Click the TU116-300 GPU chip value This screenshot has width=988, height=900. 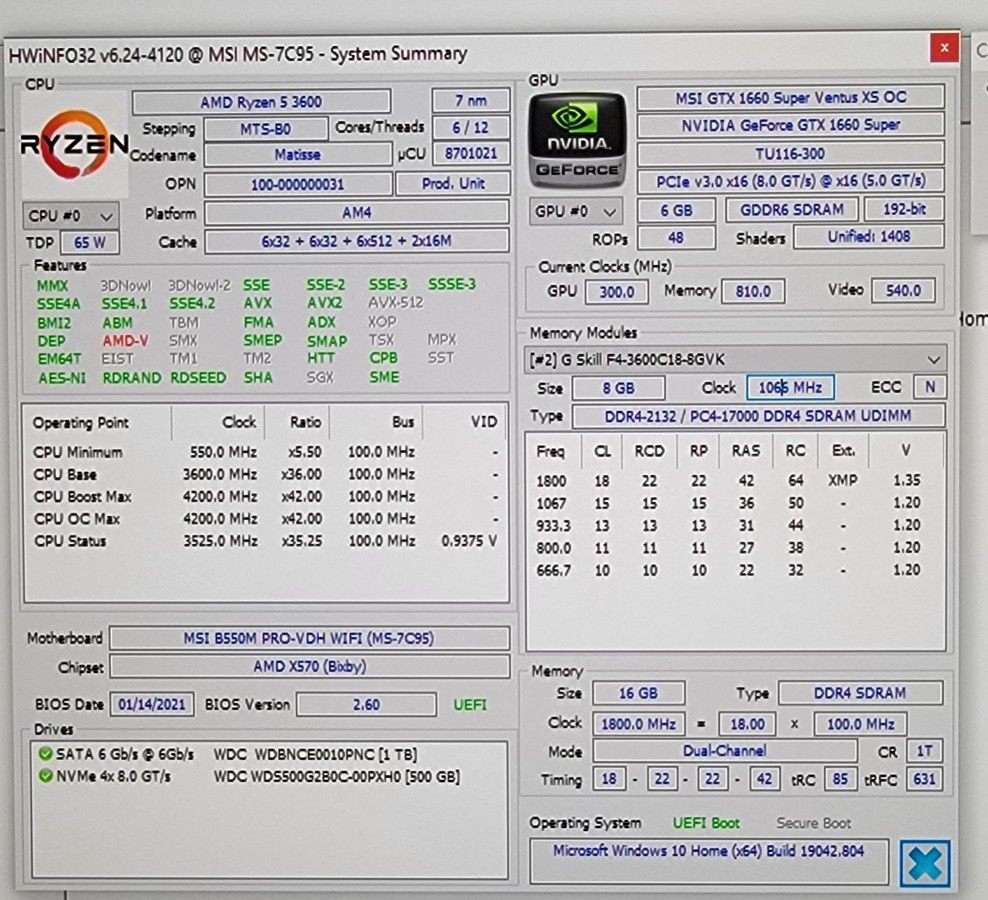[x=790, y=153]
